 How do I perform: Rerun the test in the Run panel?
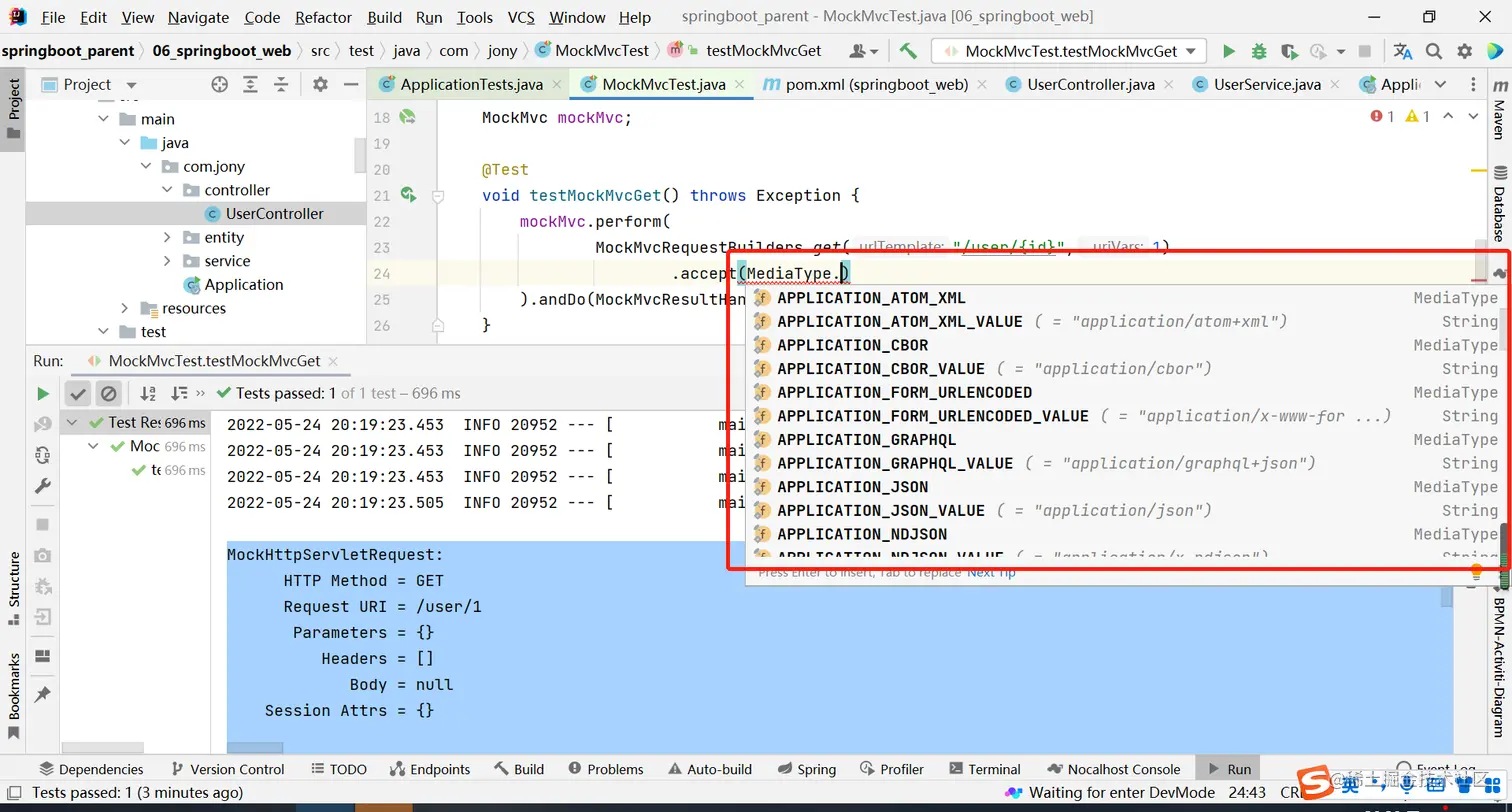(x=43, y=393)
